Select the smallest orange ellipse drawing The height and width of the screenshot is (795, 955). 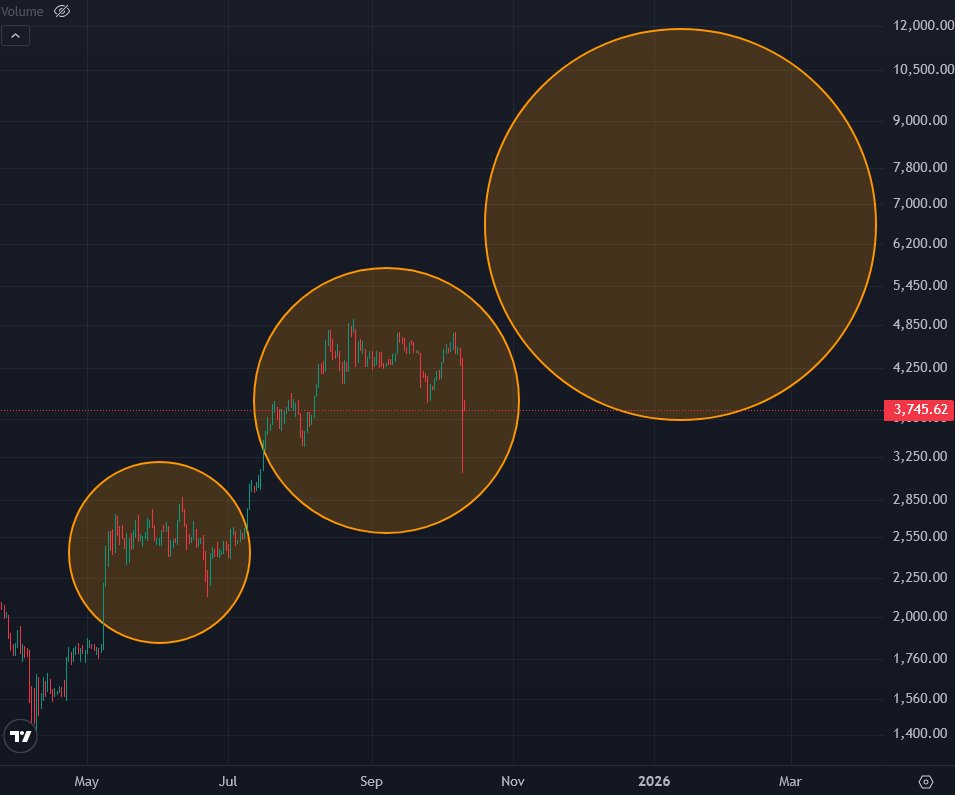tap(160, 552)
